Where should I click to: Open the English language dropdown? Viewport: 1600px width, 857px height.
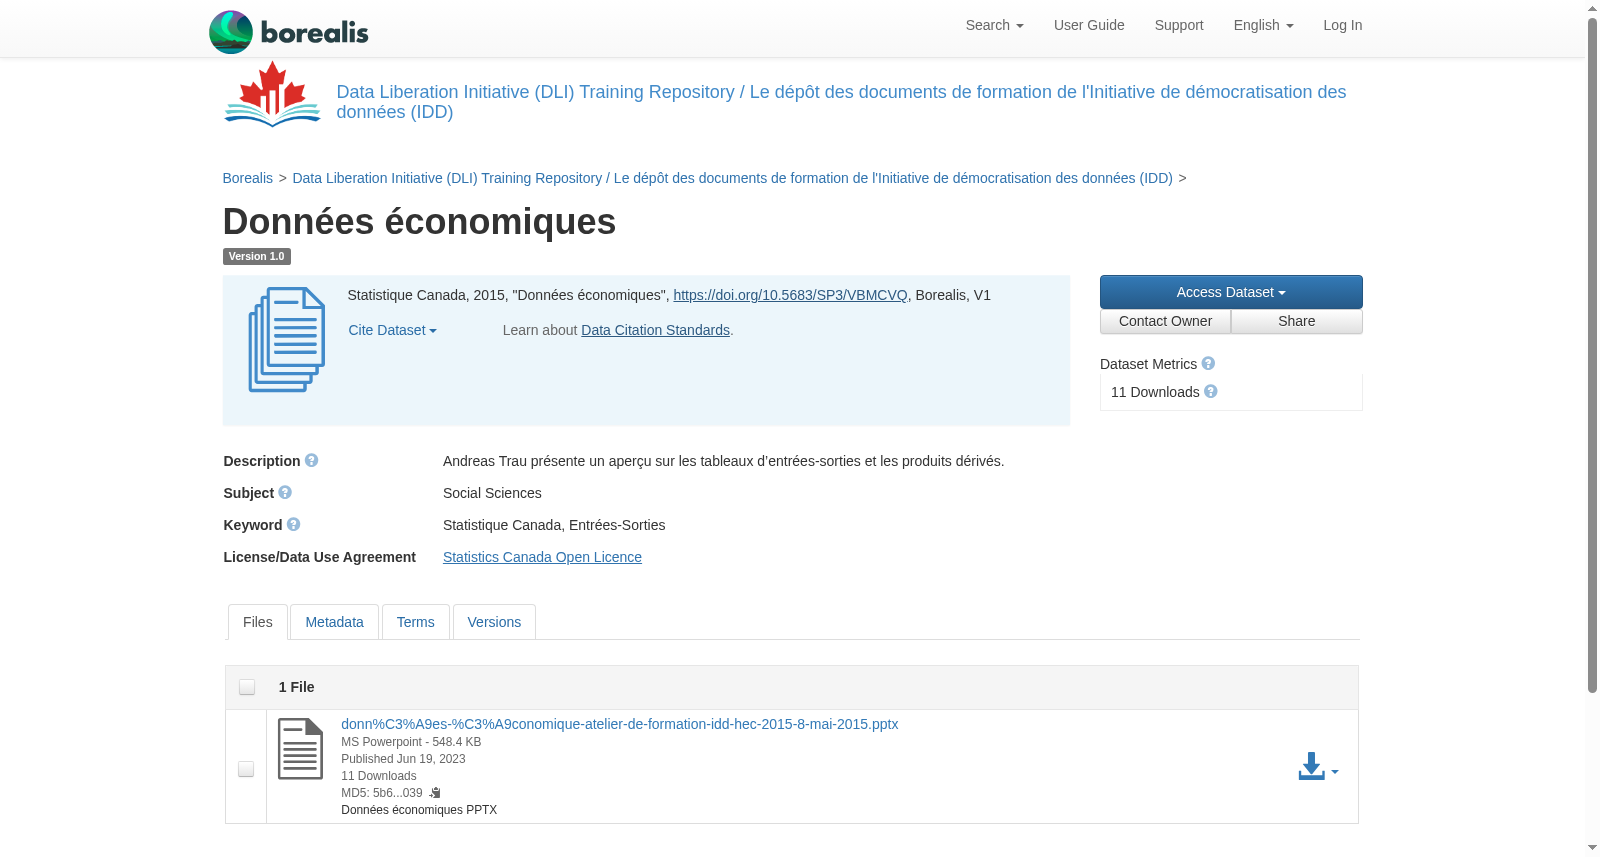[1263, 25]
